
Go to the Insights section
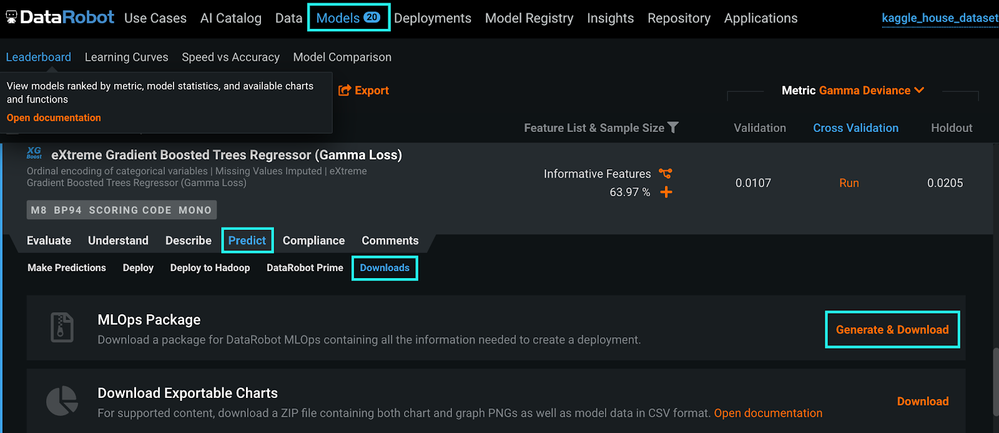point(610,18)
